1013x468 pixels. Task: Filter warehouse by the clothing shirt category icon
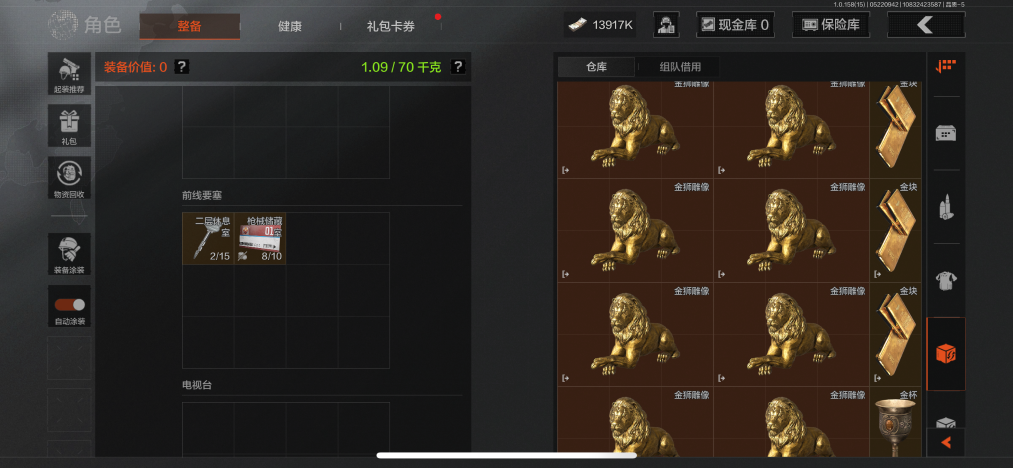(946, 281)
